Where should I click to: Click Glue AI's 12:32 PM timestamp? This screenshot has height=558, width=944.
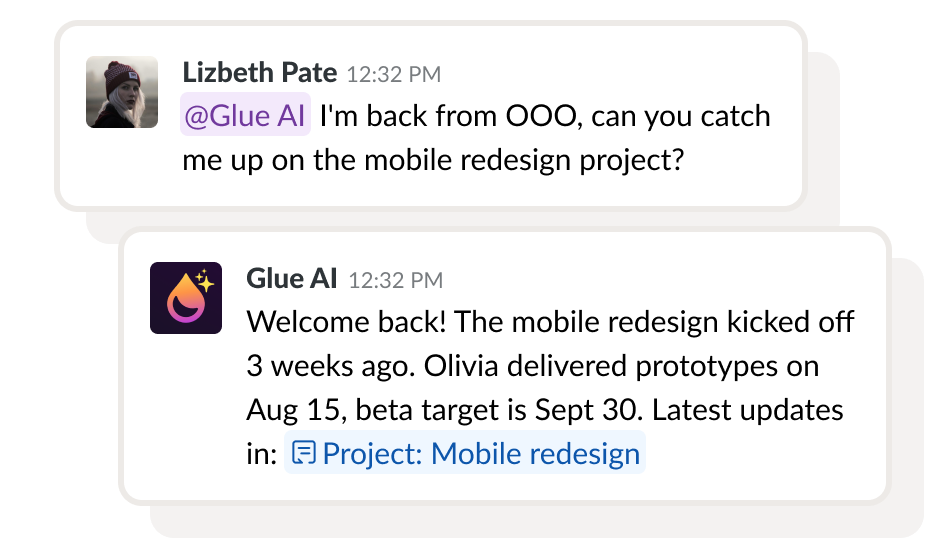click(396, 280)
